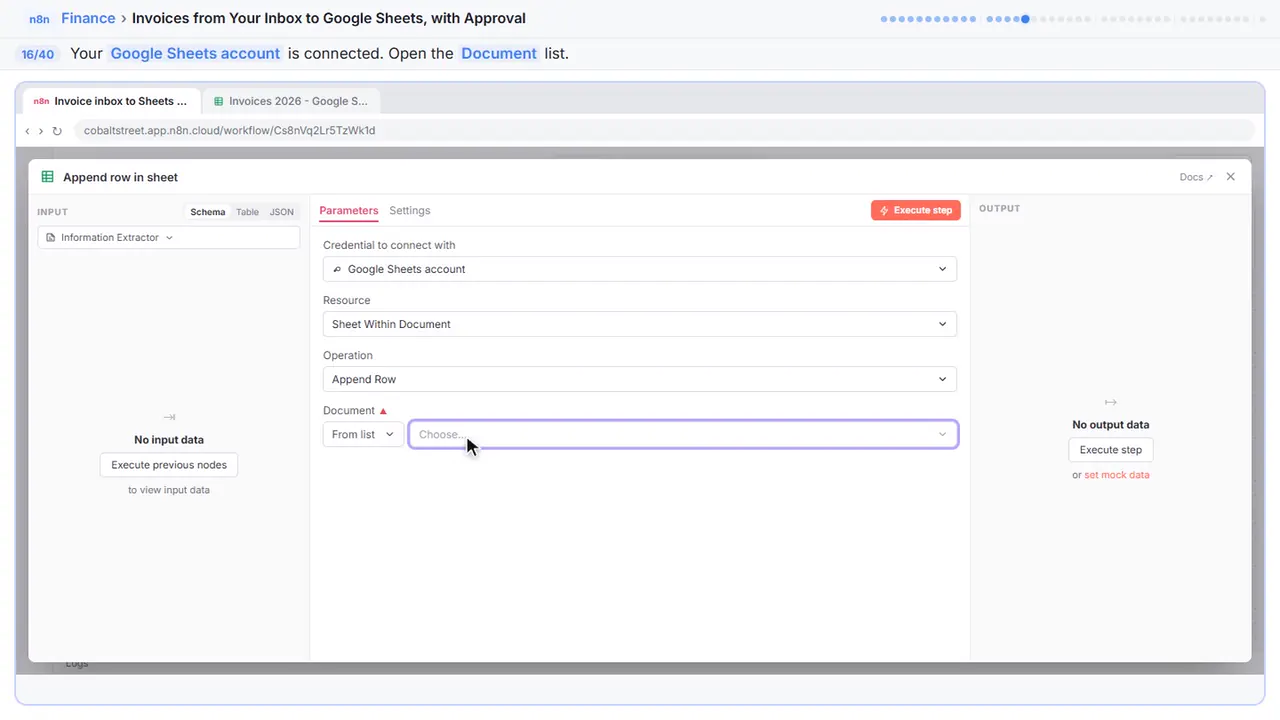Click the no input data arrow icon
The height and width of the screenshot is (720, 1280).
coord(169,417)
